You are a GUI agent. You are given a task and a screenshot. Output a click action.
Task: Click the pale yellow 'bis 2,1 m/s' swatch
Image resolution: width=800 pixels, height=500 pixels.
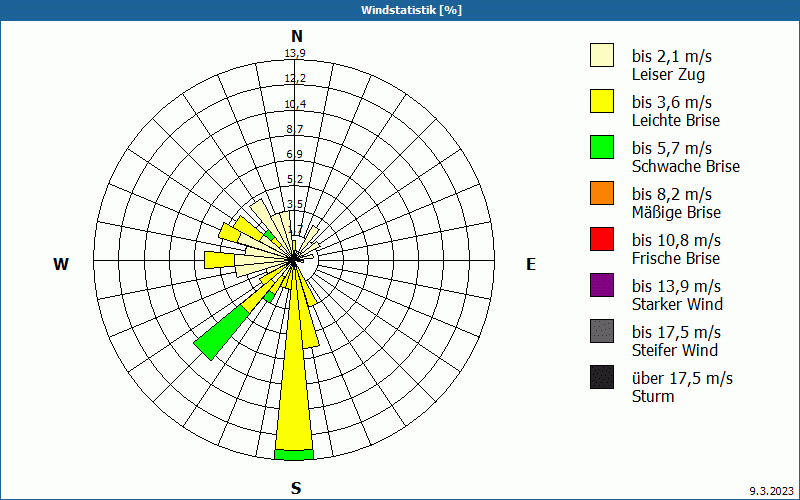click(602, 55)
